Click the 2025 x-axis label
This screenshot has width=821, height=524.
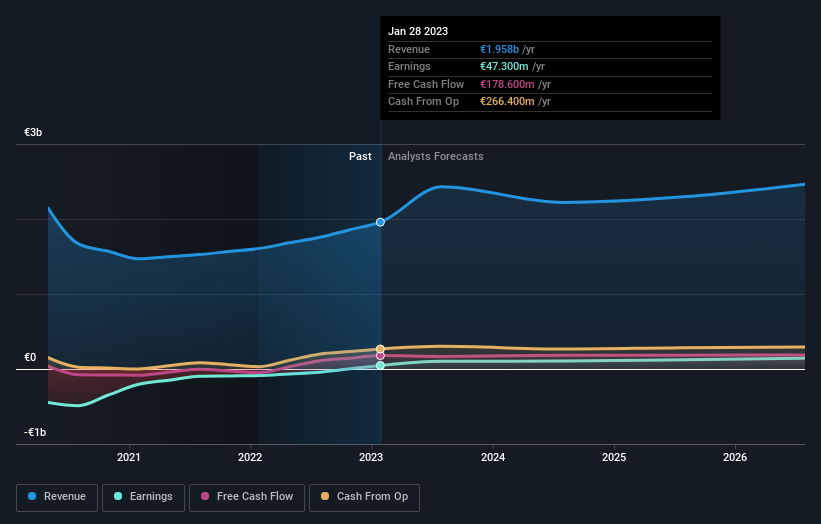tap(614, 457)
